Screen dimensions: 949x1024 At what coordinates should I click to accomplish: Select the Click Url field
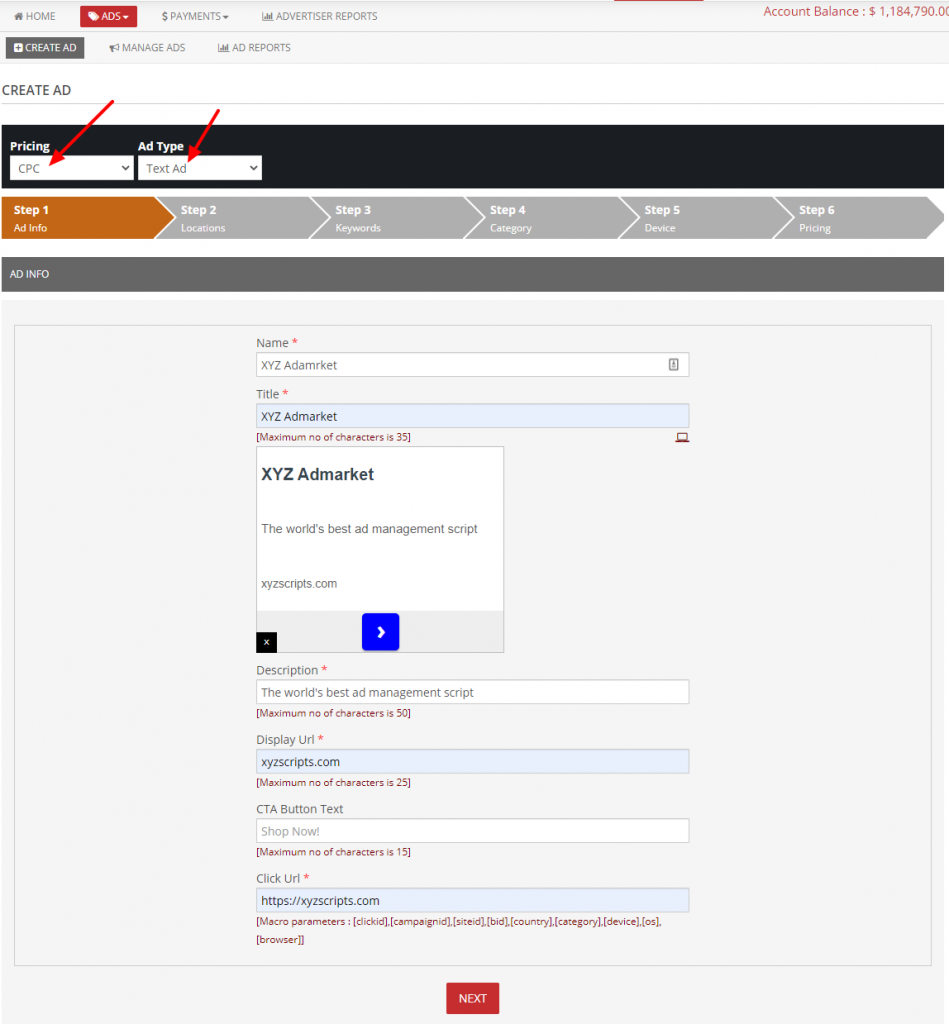coord(472,900)
